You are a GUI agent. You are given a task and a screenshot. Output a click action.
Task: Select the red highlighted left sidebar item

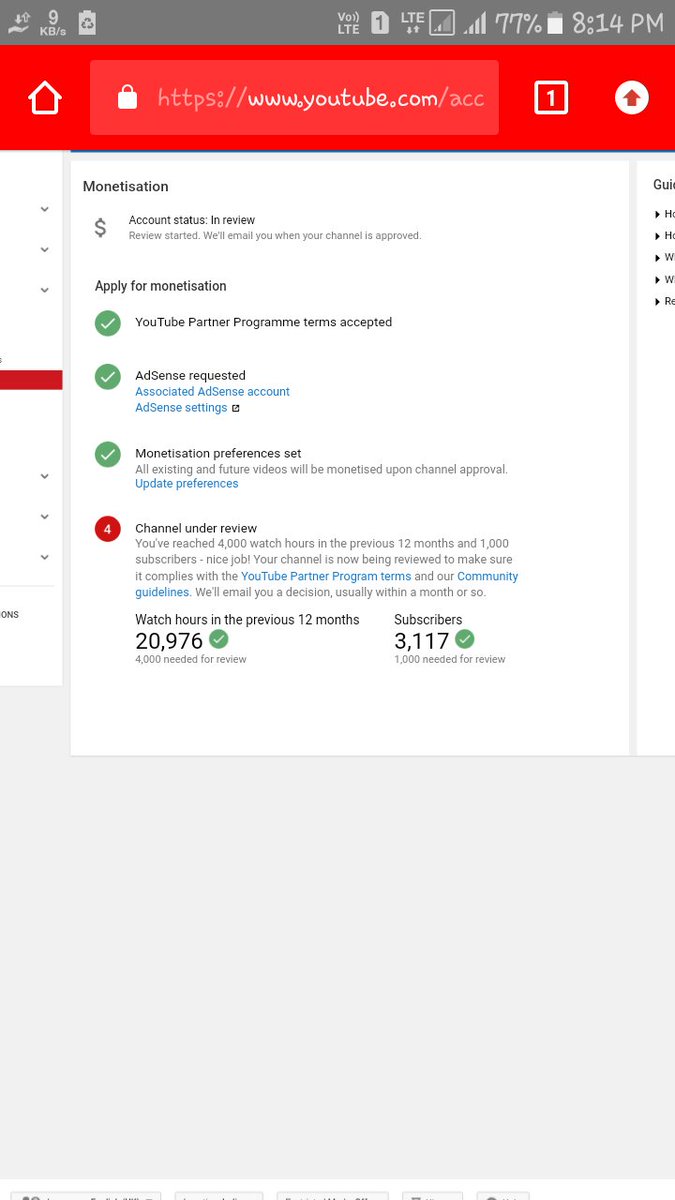pos(31,380)
